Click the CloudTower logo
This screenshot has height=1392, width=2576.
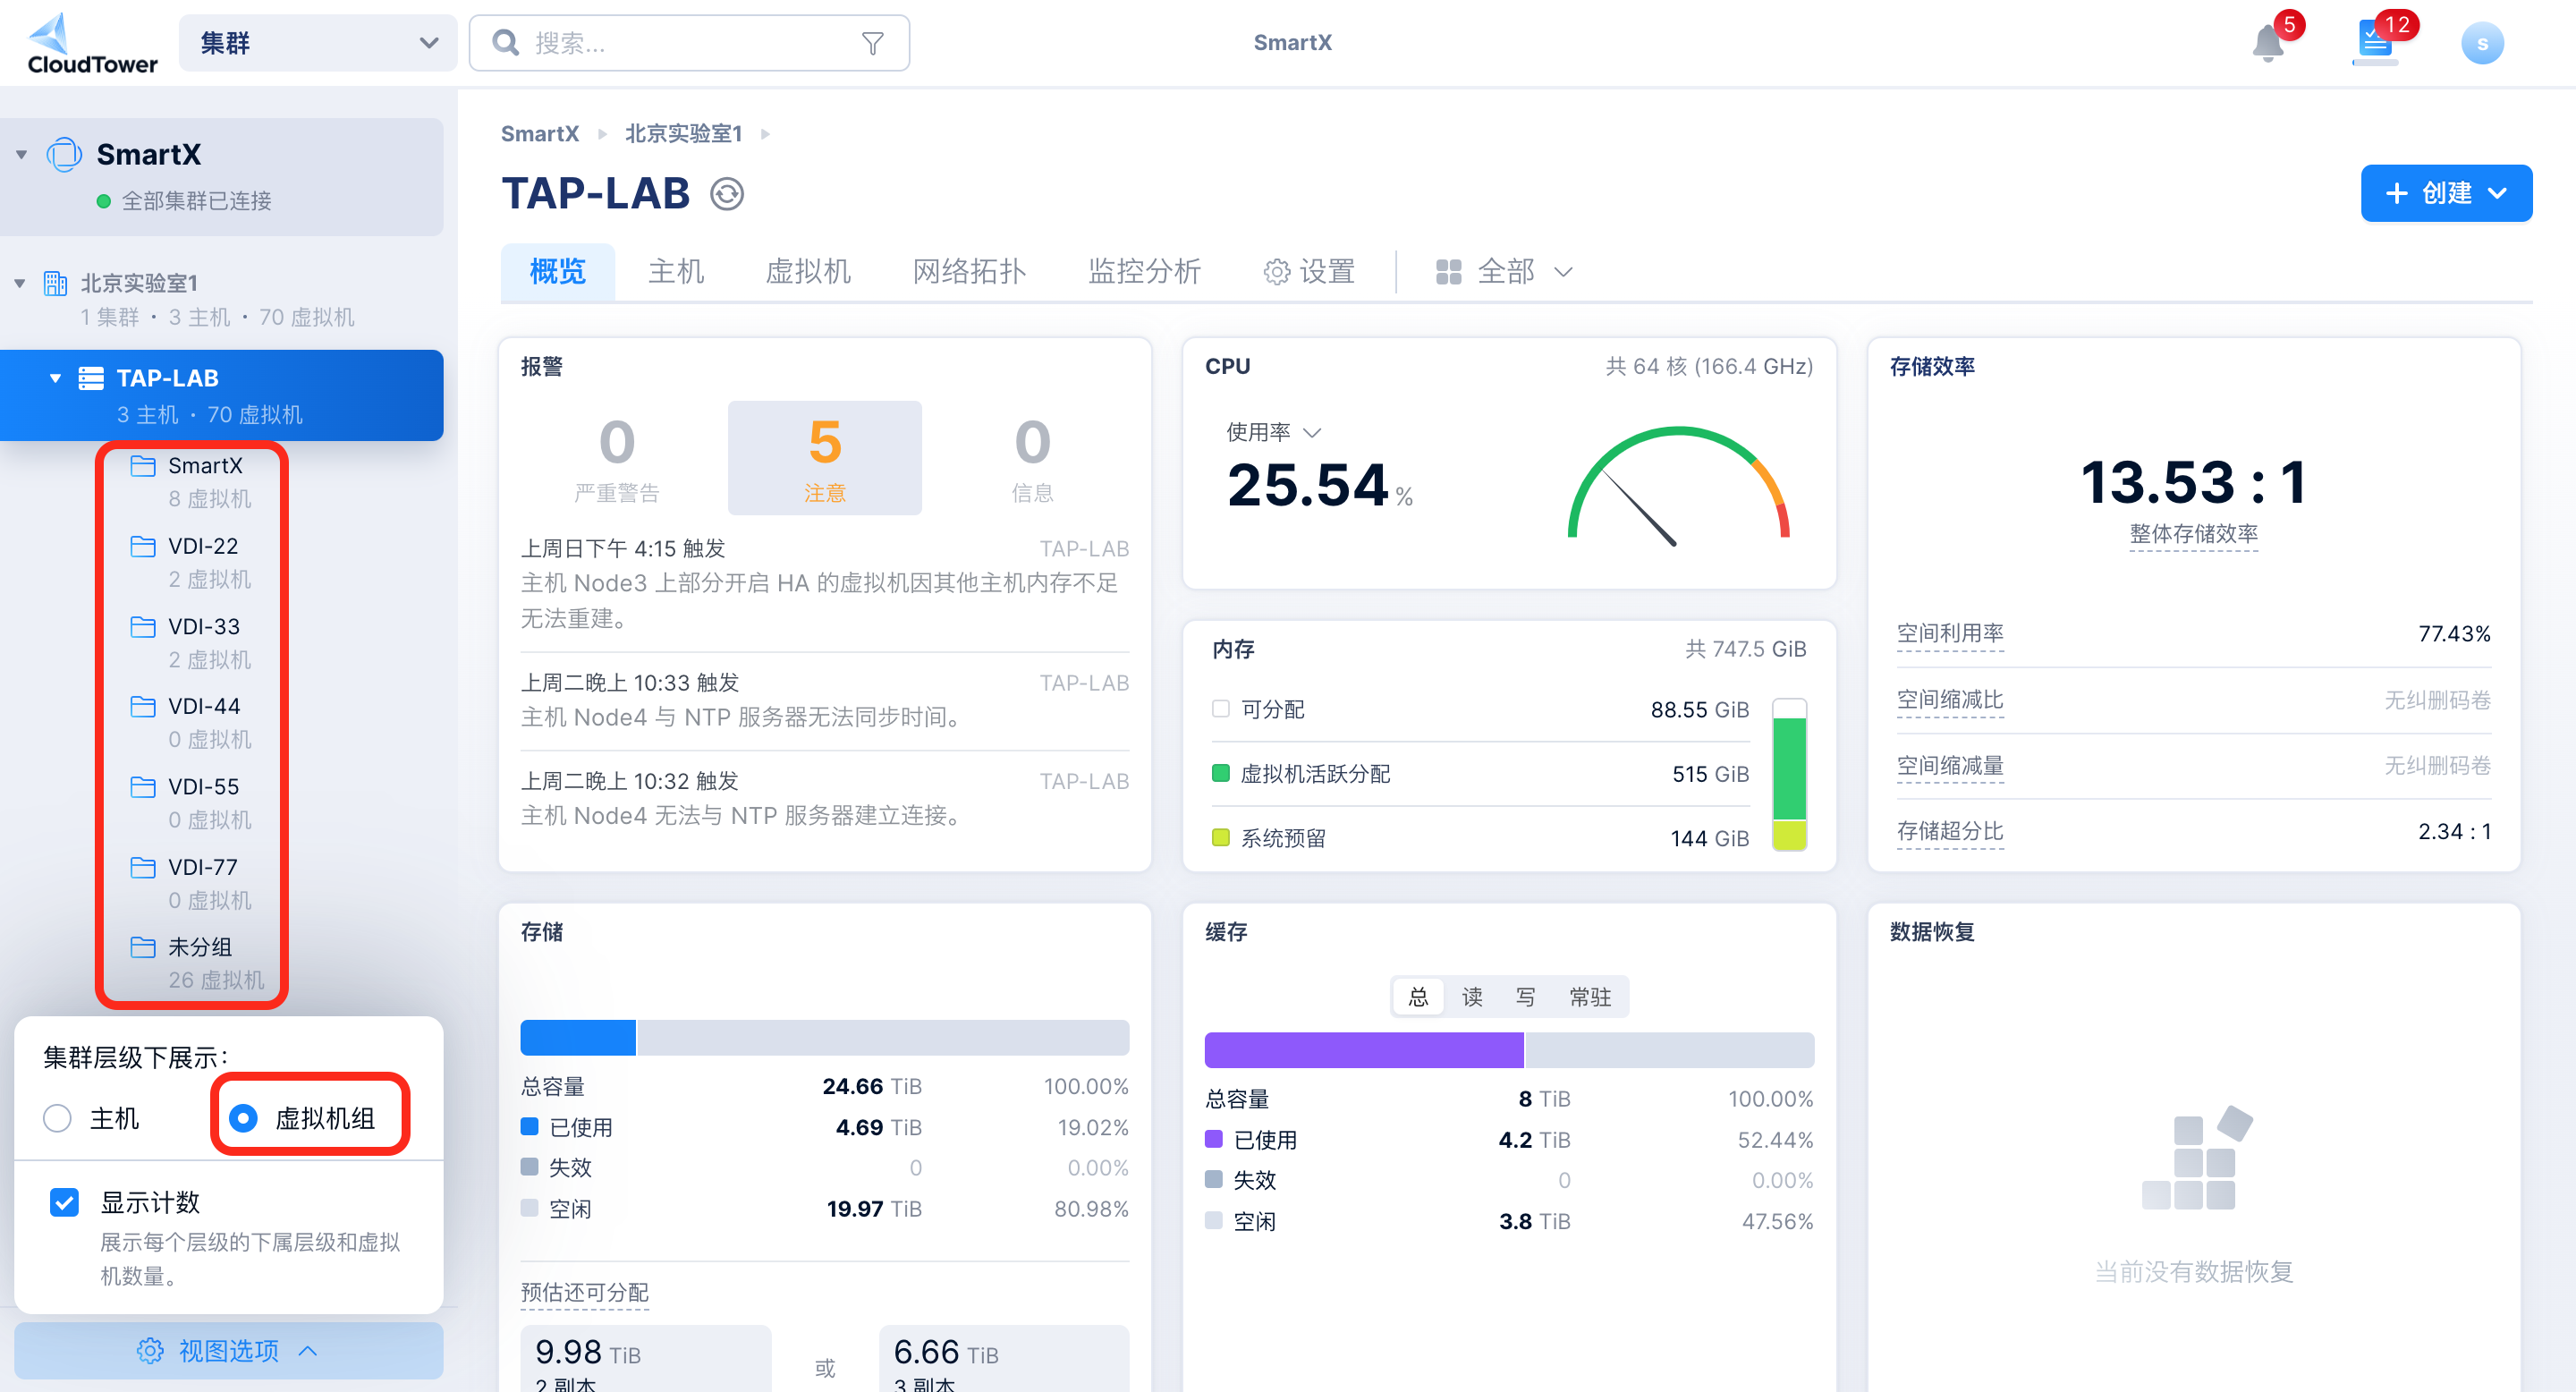click(92, 43)
